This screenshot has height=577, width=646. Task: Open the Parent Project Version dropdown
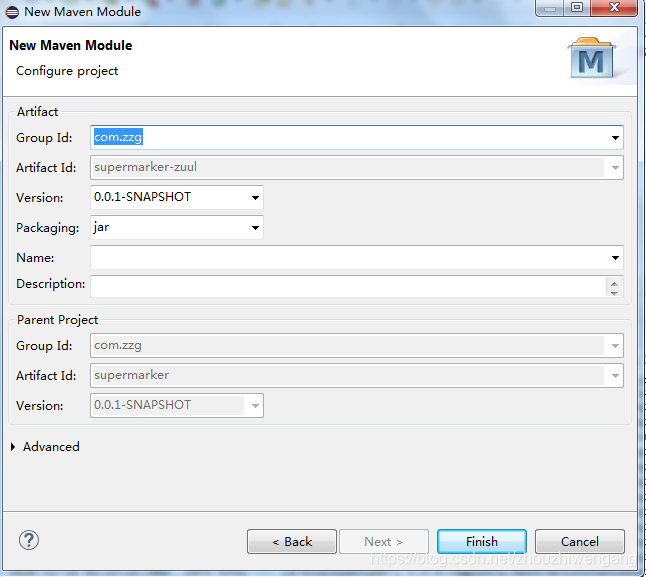tap(255, 406)
